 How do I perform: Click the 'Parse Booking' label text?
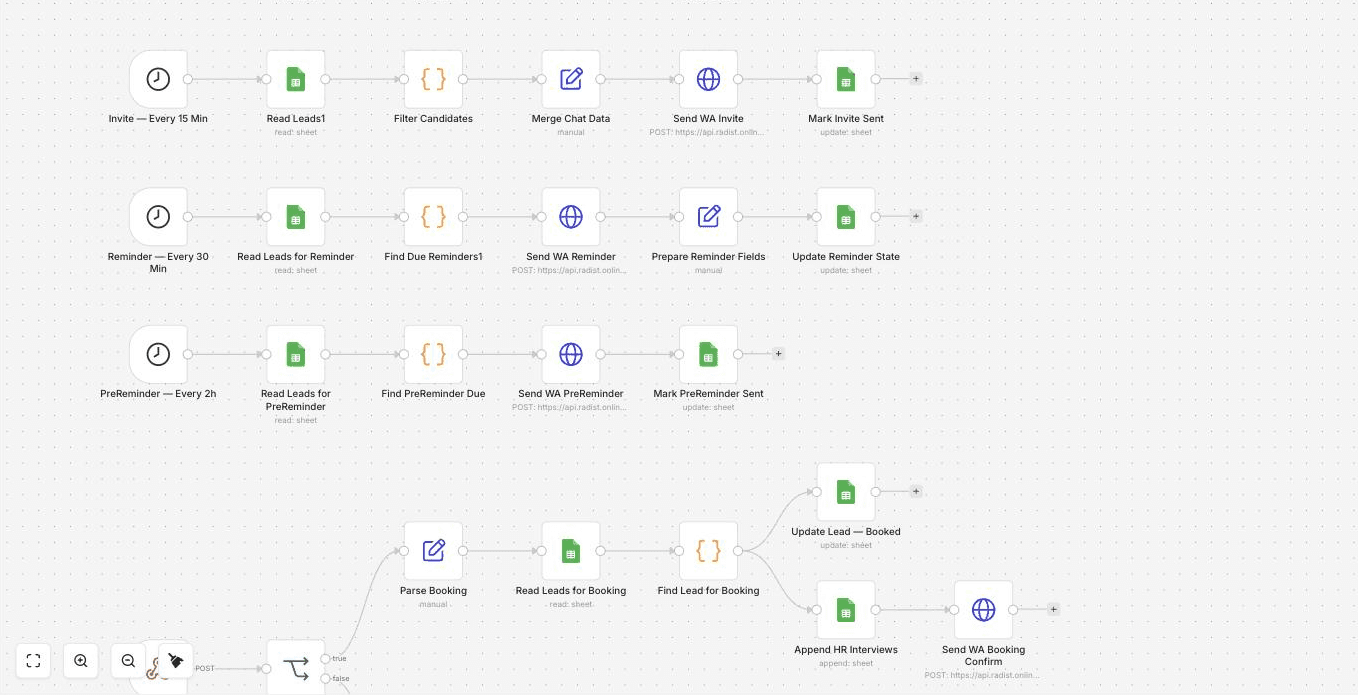click(x=433, y=591)
